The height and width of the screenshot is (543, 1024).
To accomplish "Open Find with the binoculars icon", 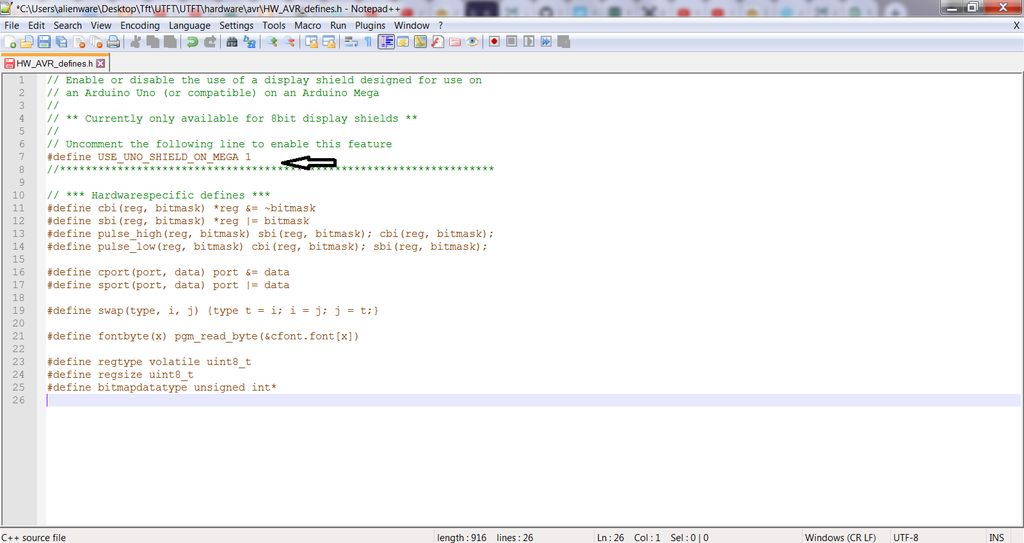I will (231, 42).
